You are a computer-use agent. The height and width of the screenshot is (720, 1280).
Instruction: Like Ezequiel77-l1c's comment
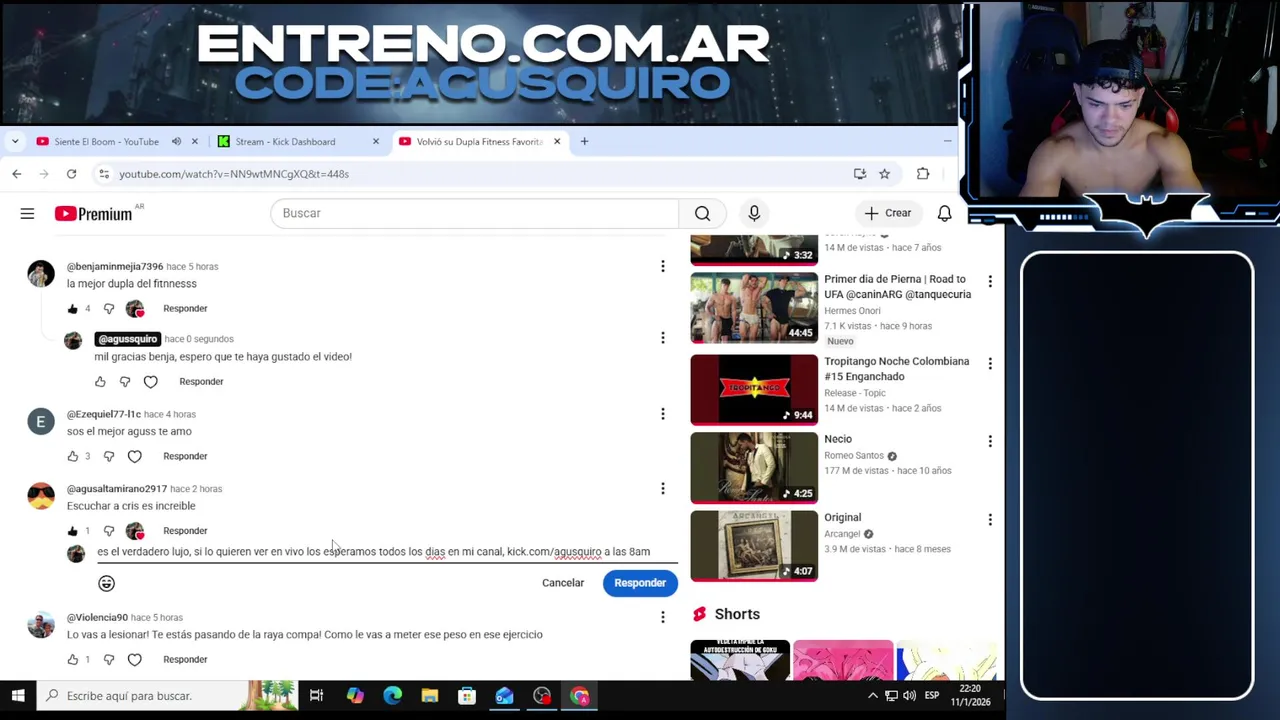pos(72,456)
